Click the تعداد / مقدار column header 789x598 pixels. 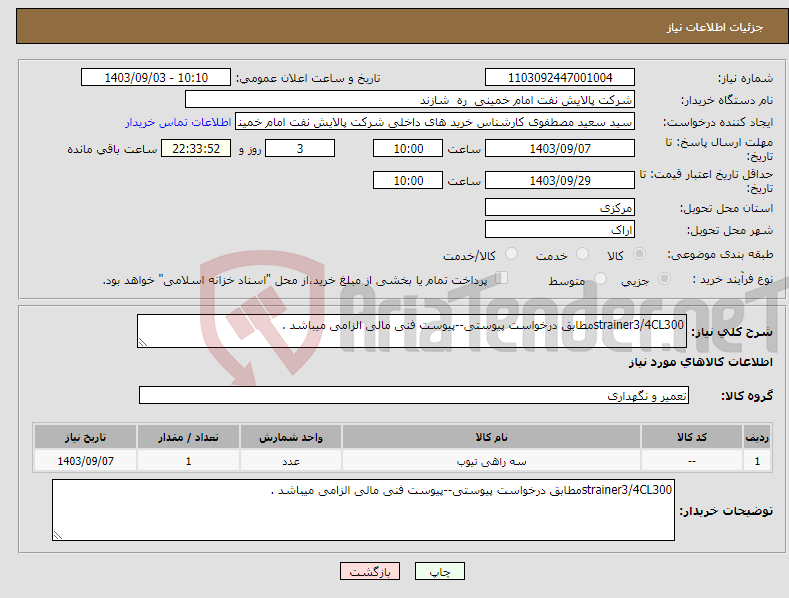(188, 437)
